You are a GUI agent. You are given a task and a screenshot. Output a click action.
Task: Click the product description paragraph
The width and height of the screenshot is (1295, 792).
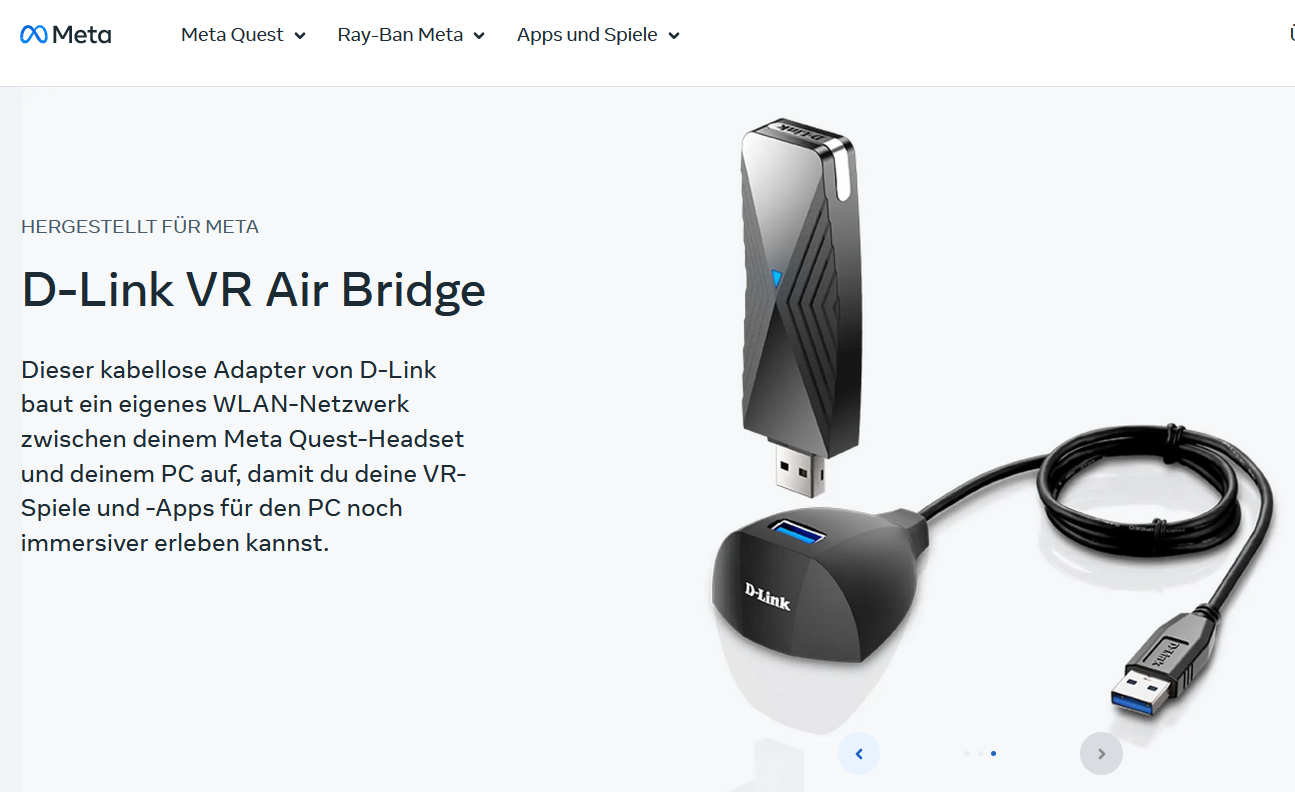point(243,456)
